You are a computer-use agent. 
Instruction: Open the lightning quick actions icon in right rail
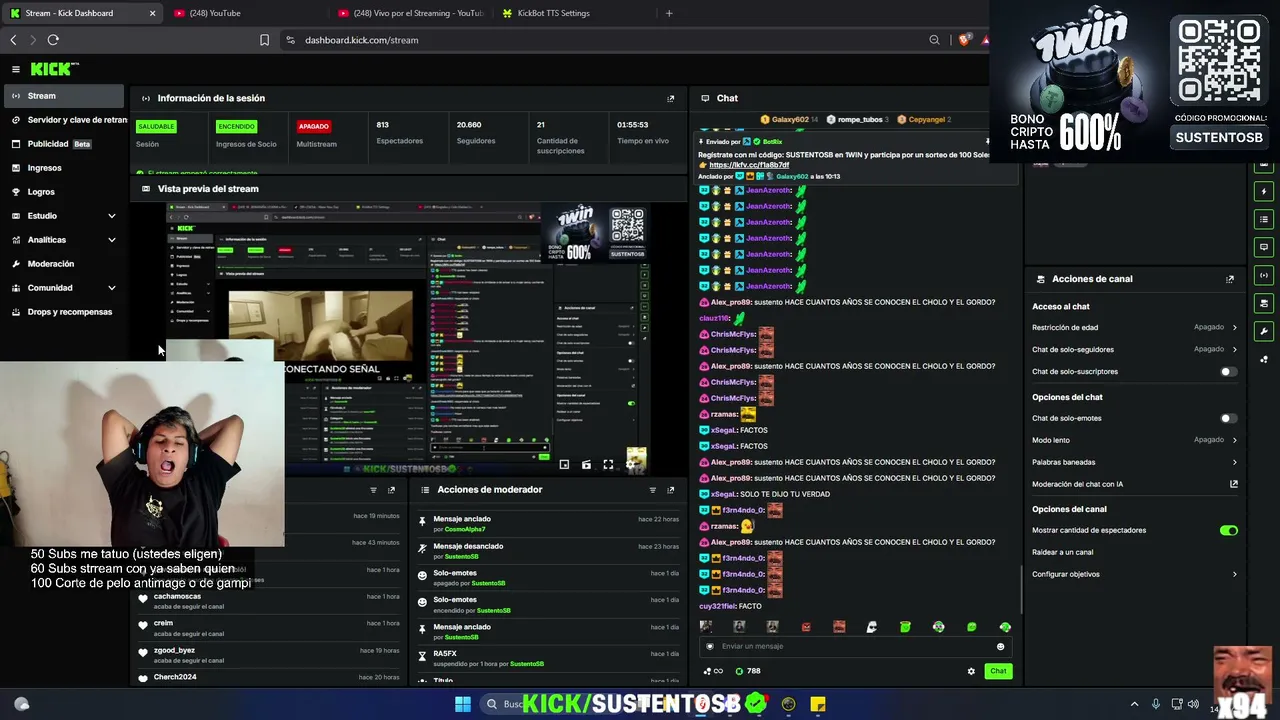point(1264,191)
